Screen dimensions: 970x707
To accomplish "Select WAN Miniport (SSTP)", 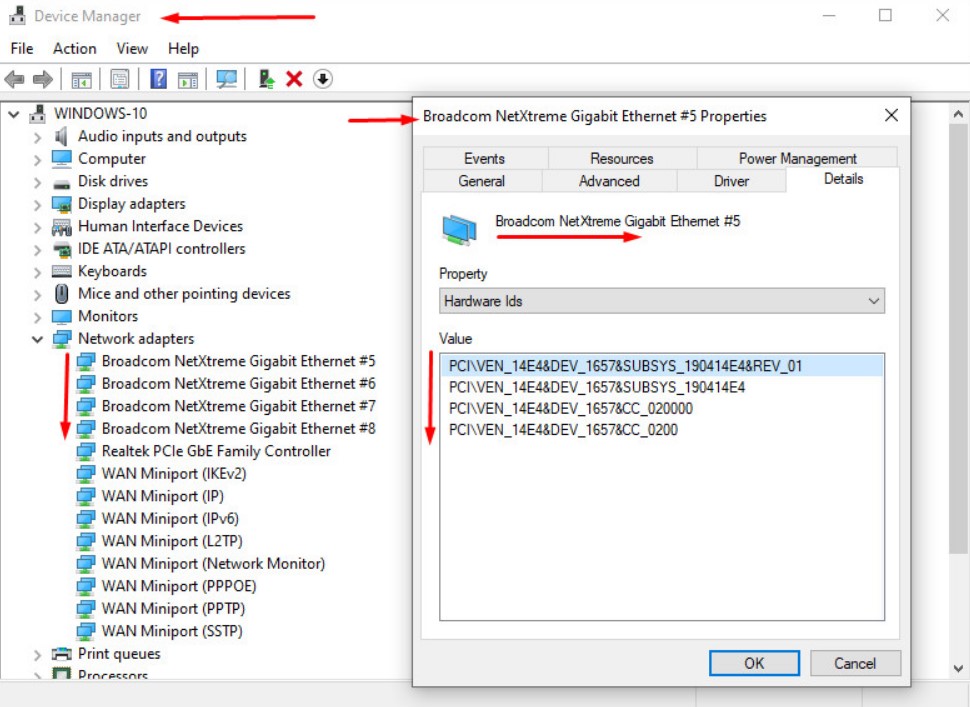I will pos(172,632).
